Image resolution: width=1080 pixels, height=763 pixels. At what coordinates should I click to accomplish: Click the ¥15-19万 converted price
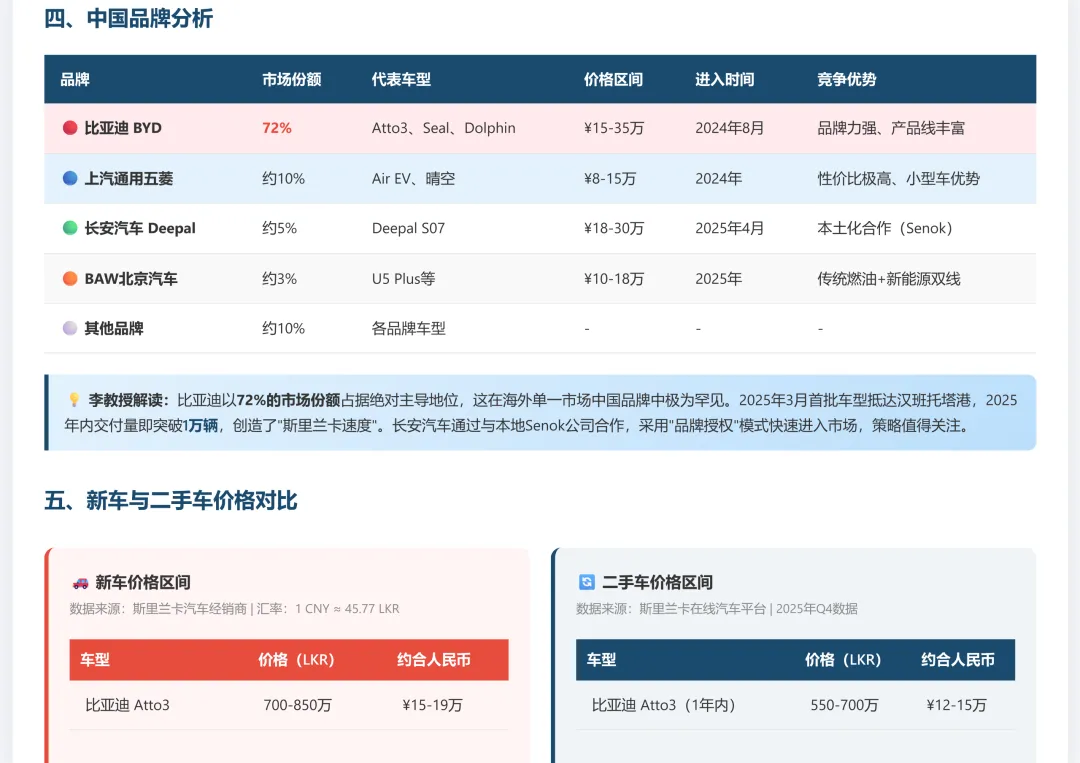(433, 705)
